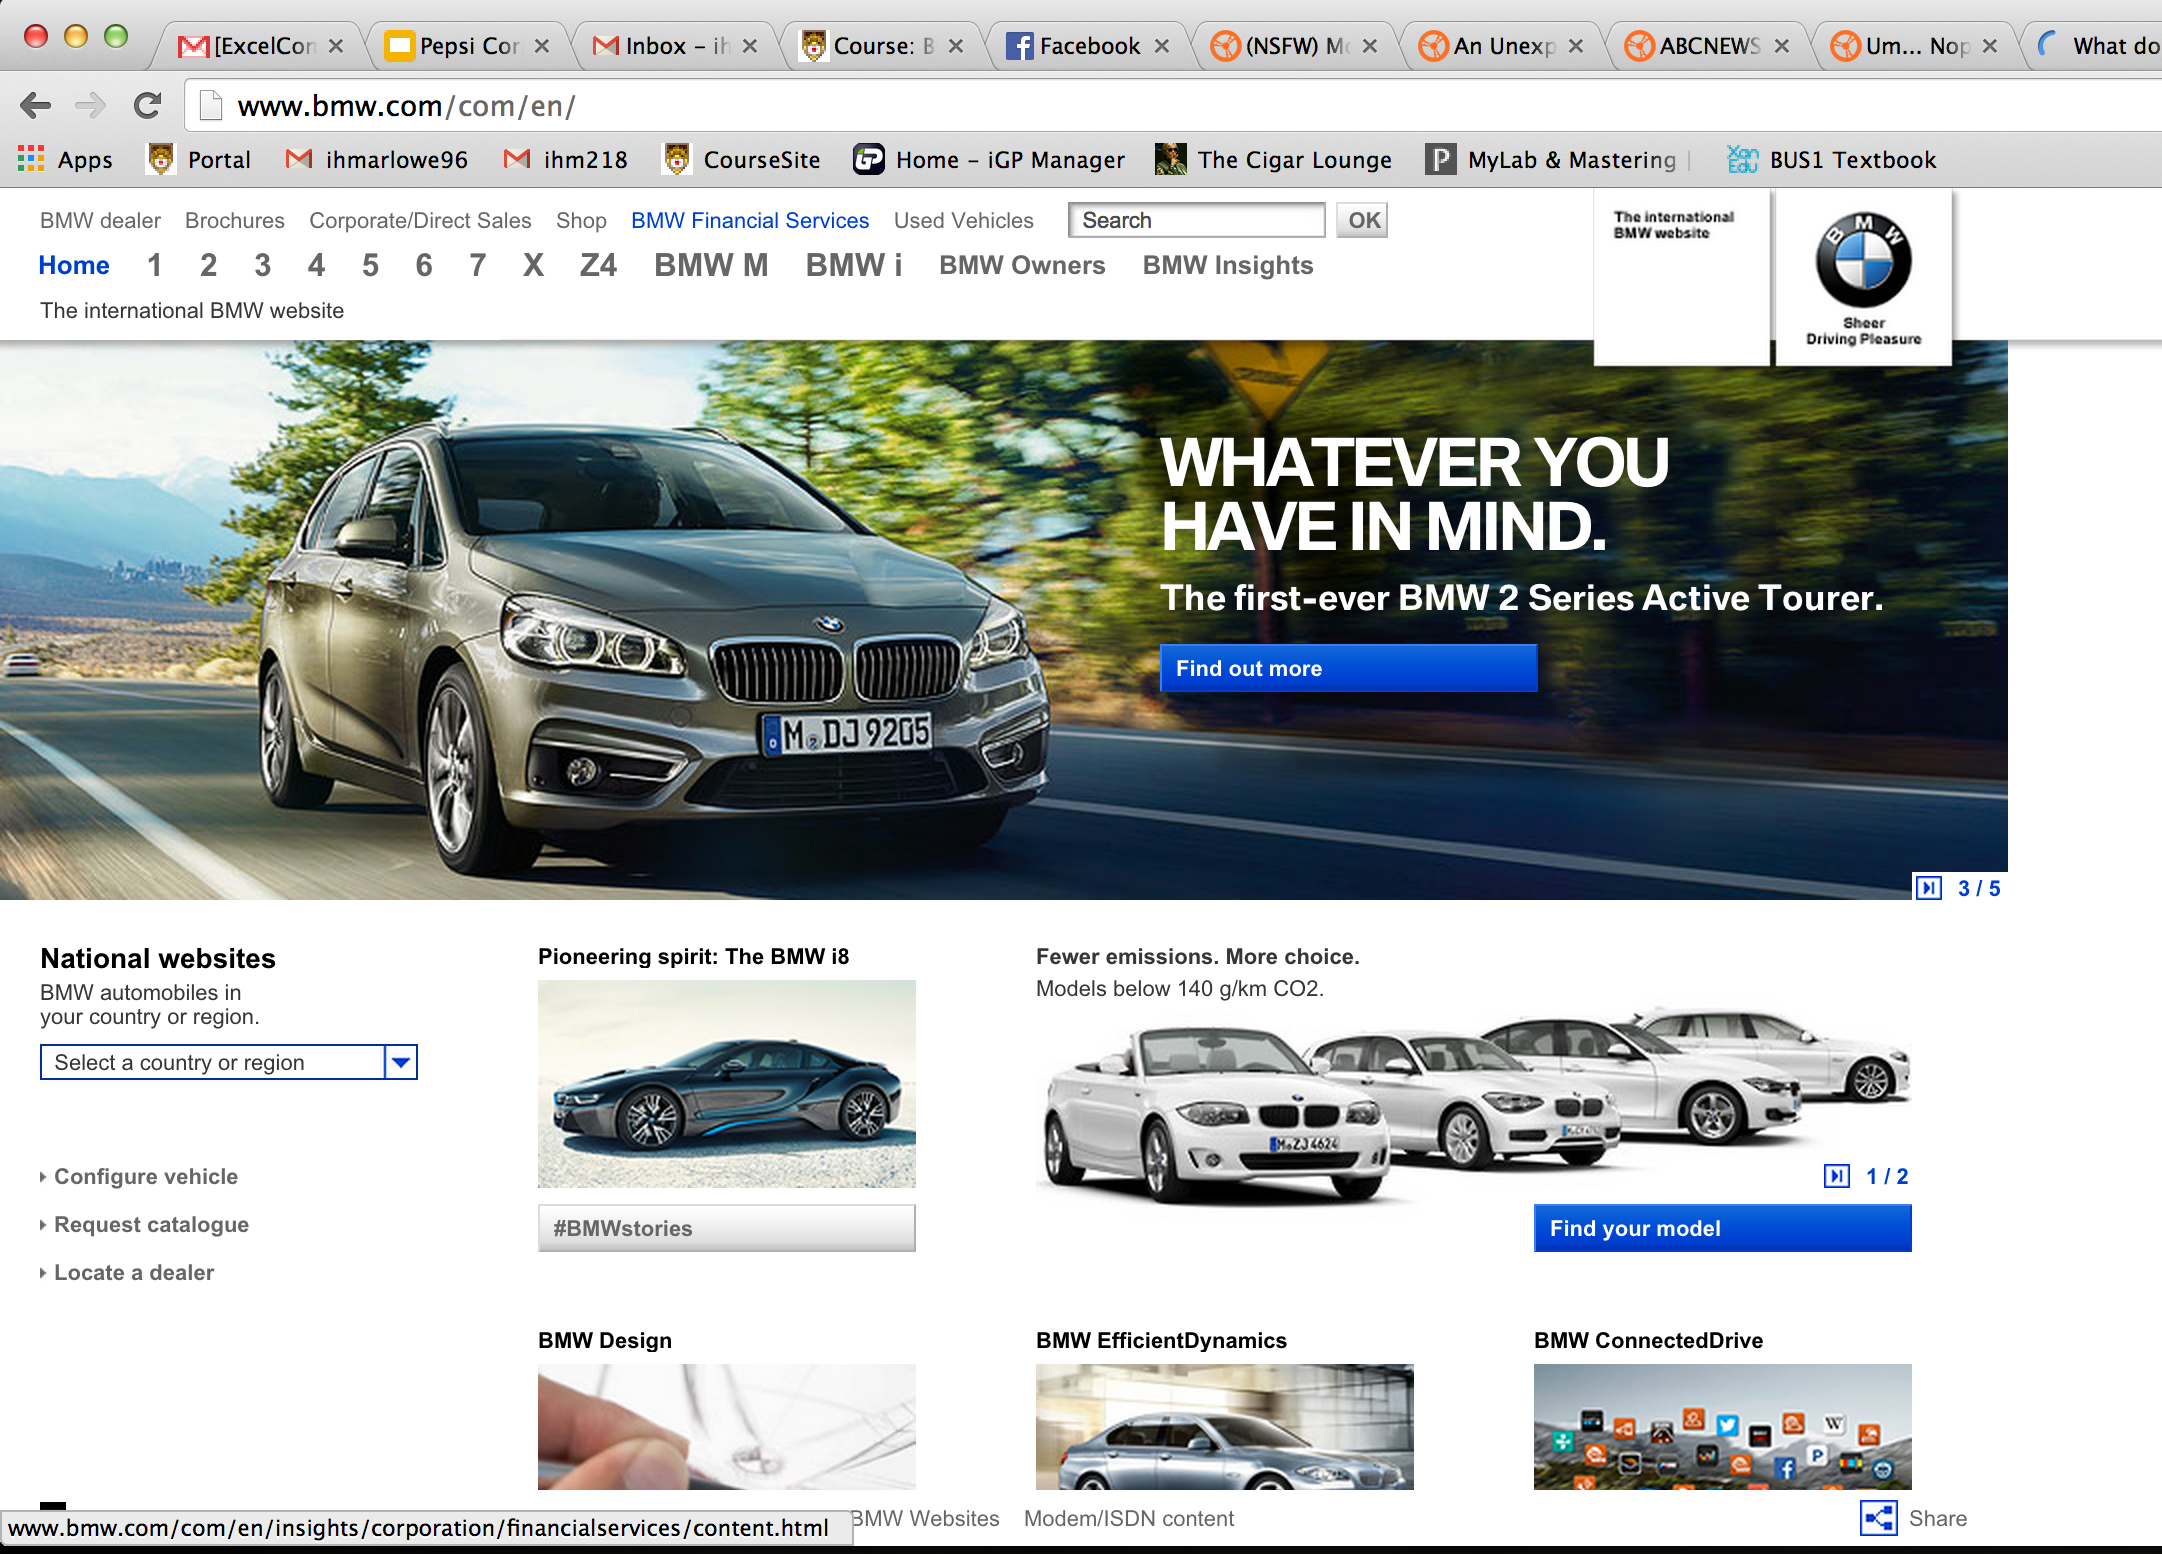Go back with the browser back arrow
Viewport: 2162px width, 1554px height.
click(36, 105)
